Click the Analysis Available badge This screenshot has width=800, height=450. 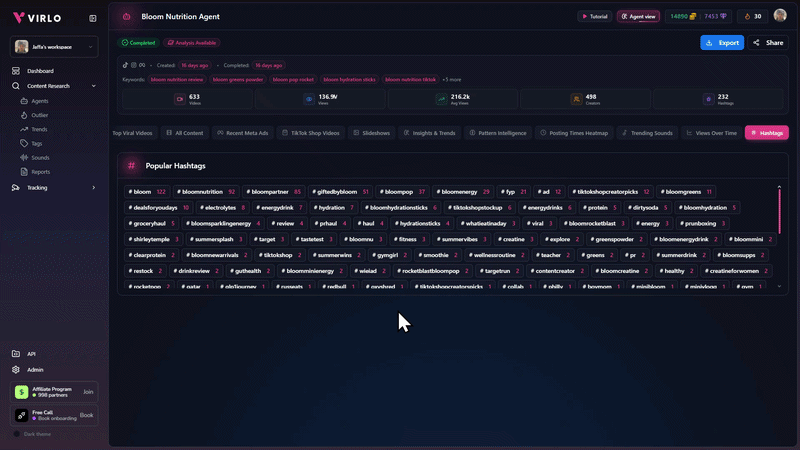(192, 43)
